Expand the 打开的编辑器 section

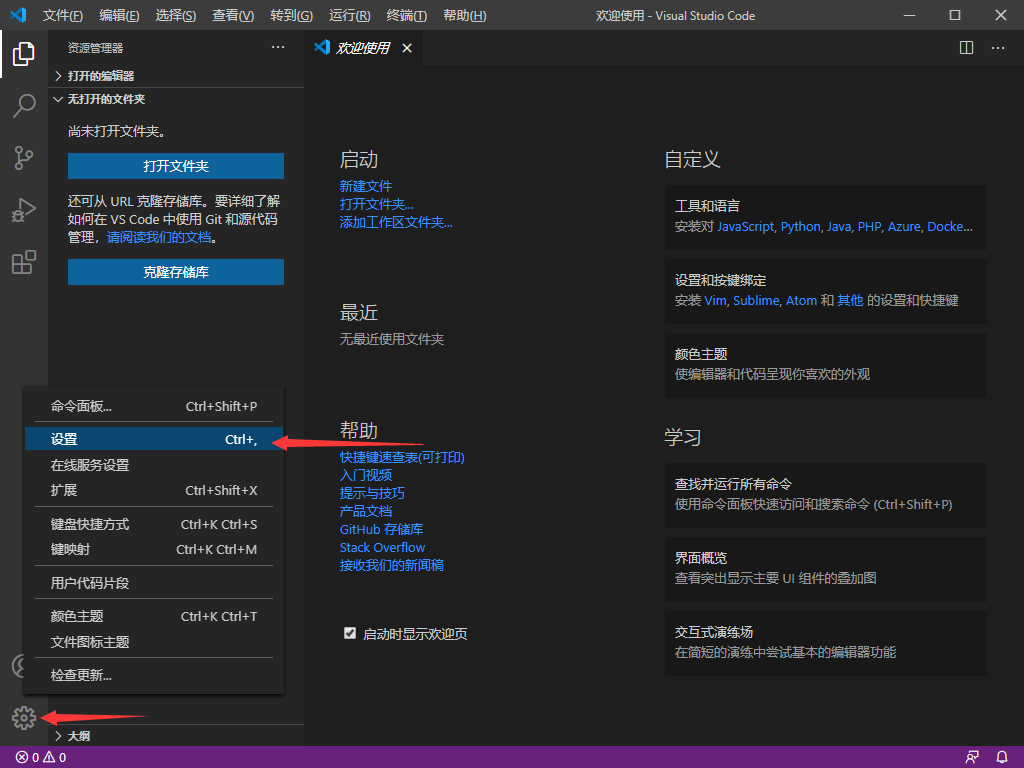coord(176,76)
